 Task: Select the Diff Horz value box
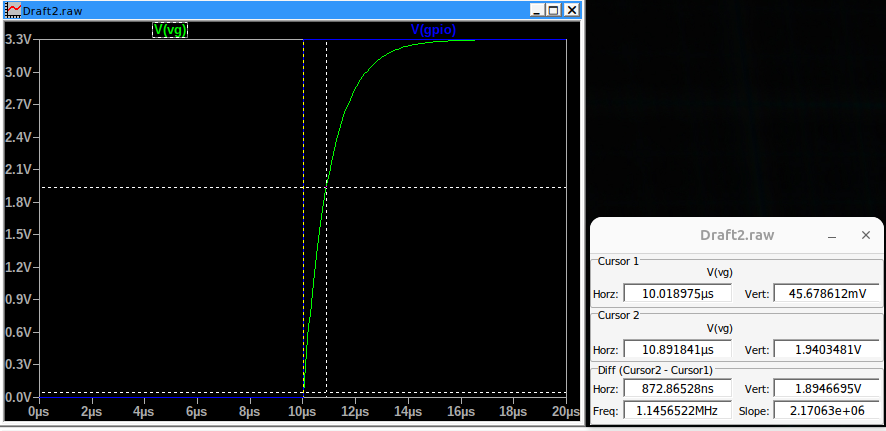click(677, 390)
